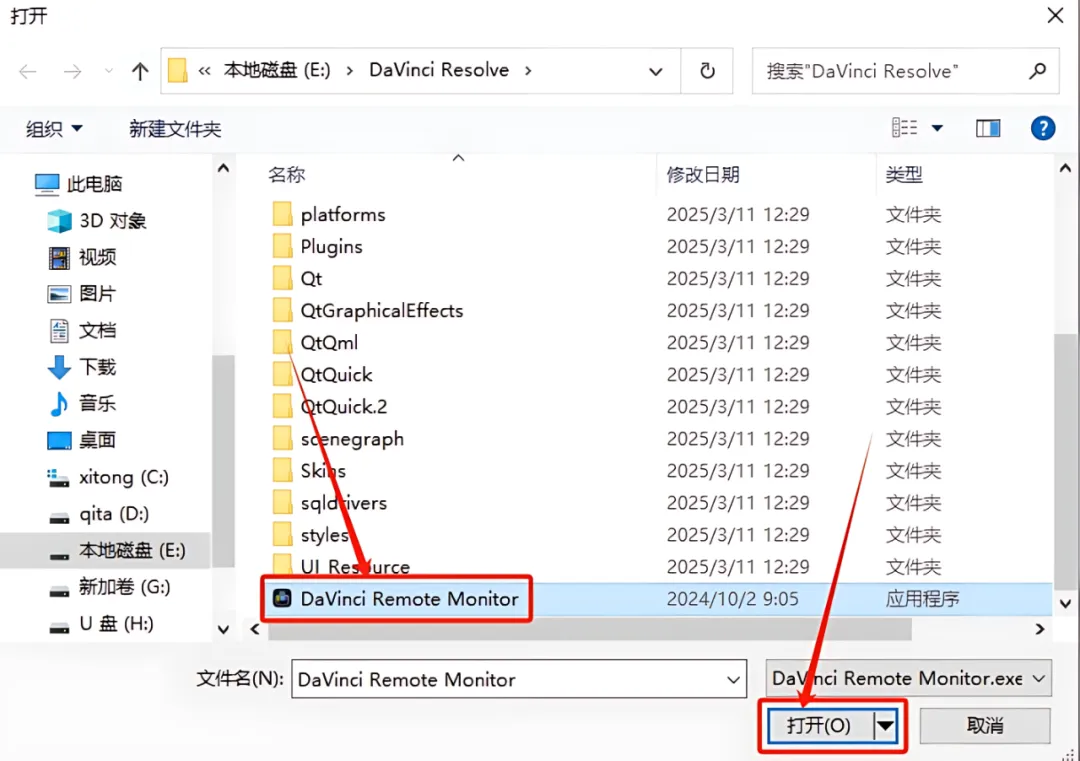This screenshot has width=1080, height=761.
Task: Open 音乐 folder in sidebar
Action: [x=82, y=404]
